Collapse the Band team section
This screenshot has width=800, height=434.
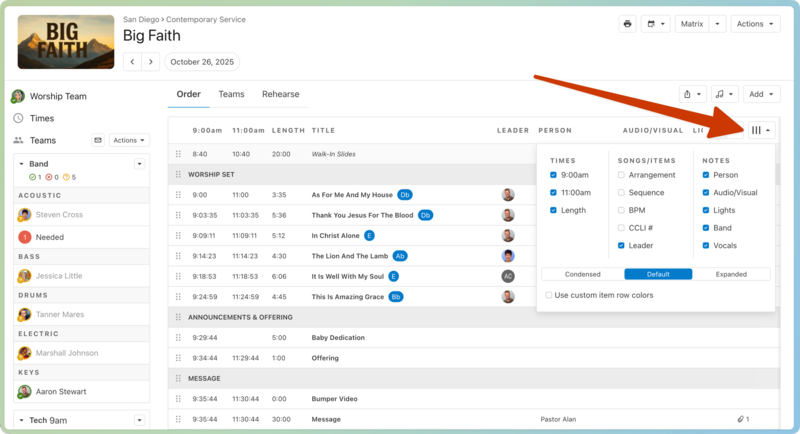(x=22, y=164)
